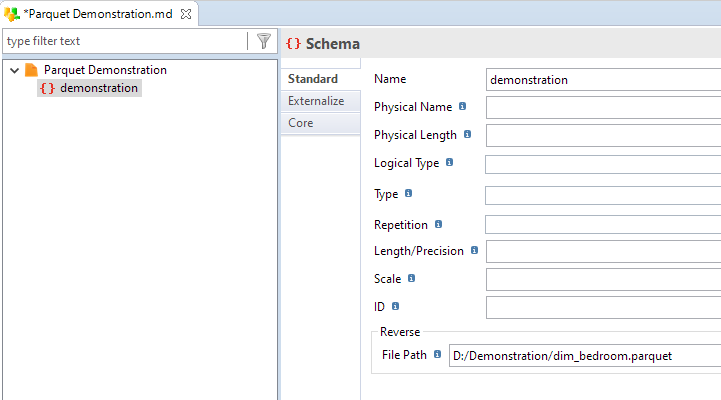Close the Parquet Demonstration.md editor tab

coord(186,14)
